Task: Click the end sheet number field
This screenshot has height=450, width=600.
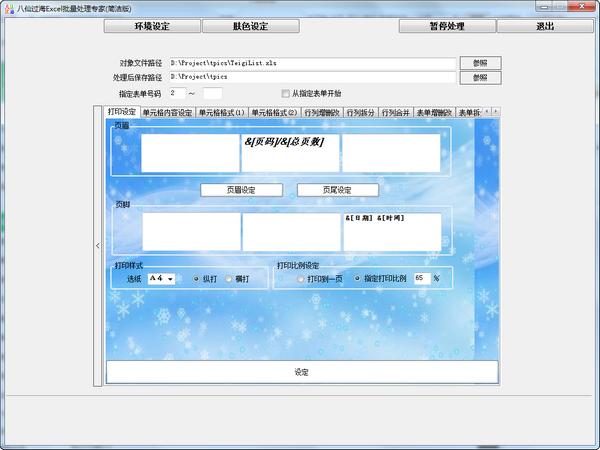Action: tap(212, 93)
